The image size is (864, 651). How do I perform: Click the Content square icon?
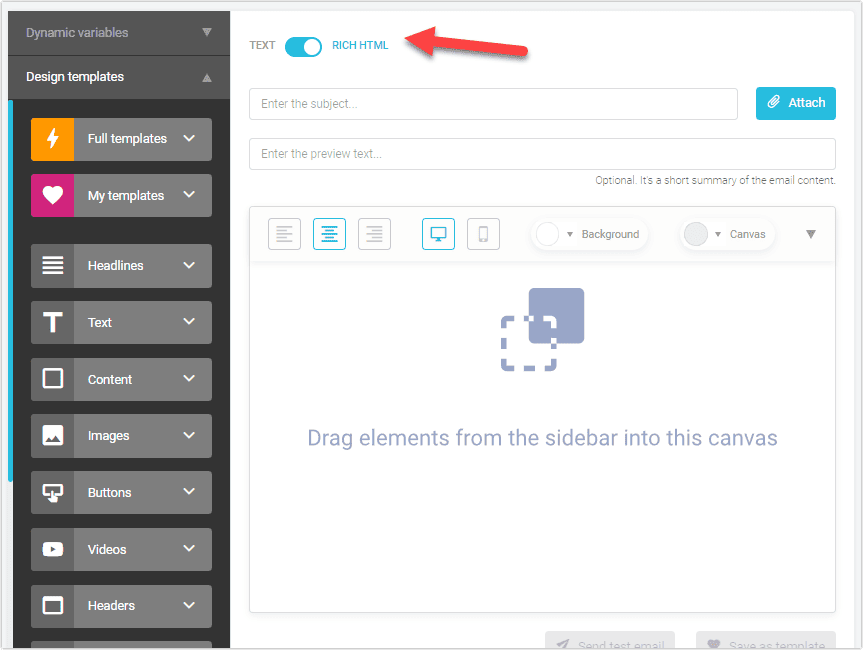(52, 379)
